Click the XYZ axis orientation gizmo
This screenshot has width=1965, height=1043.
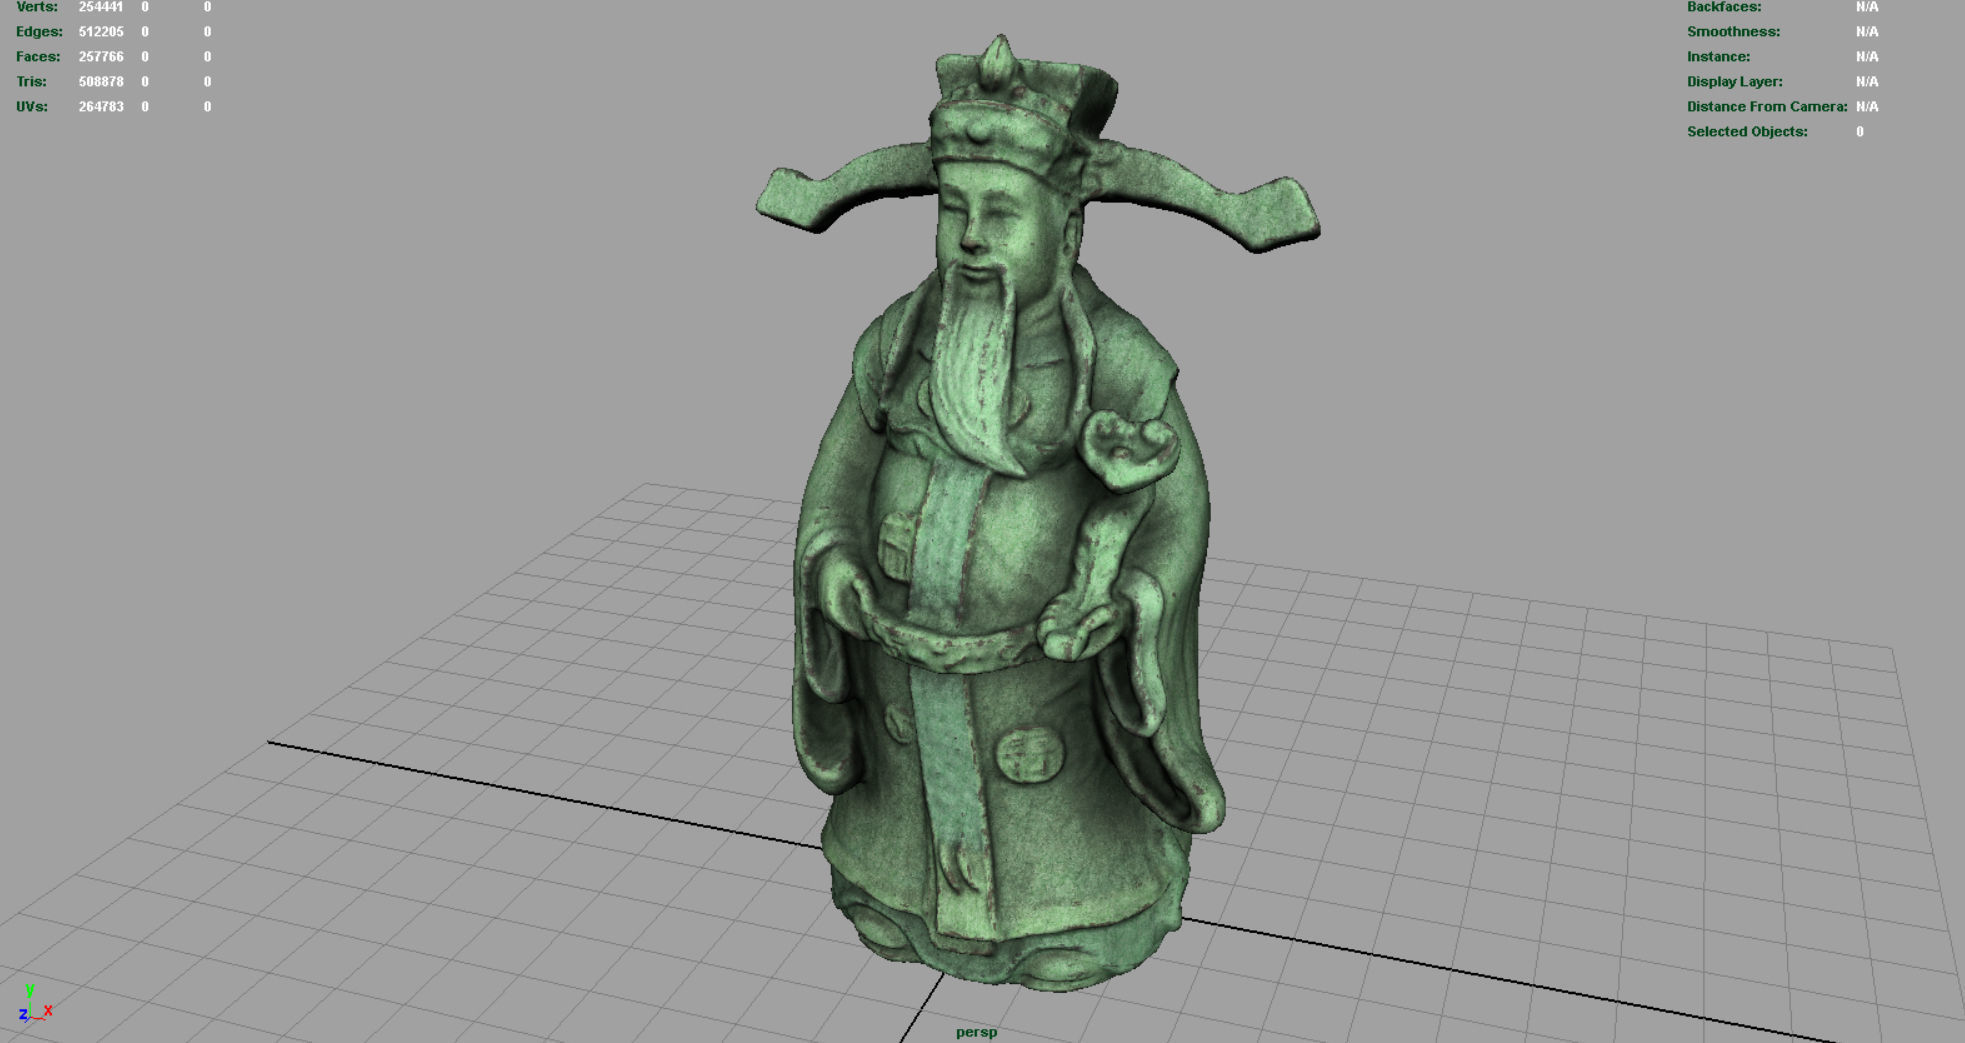(x=34, y=1003)
